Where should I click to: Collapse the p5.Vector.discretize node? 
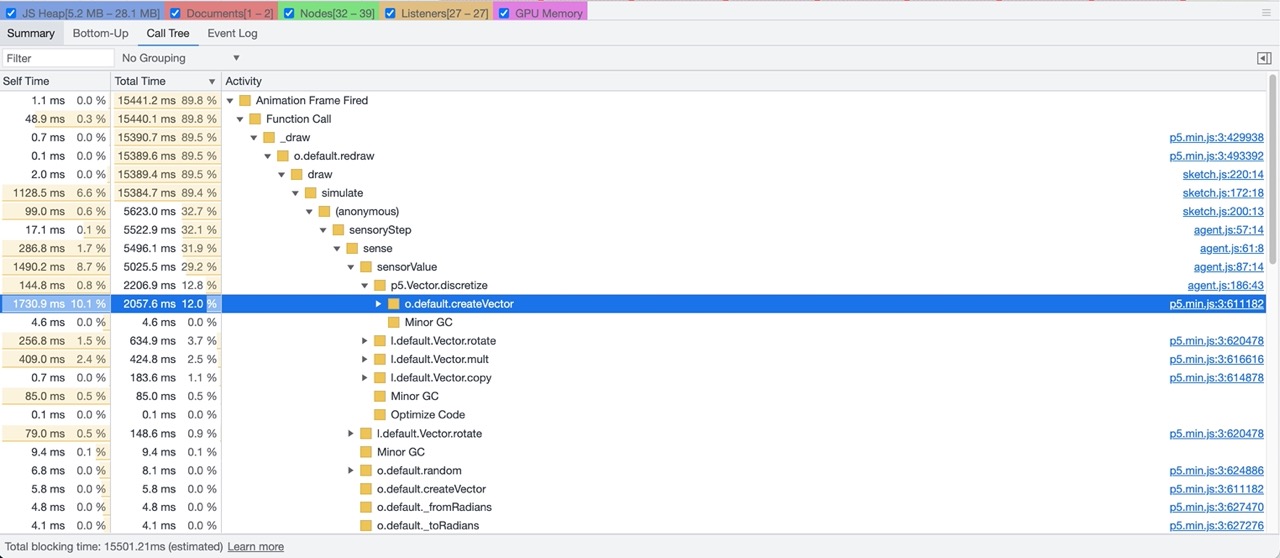coord(365,285)
